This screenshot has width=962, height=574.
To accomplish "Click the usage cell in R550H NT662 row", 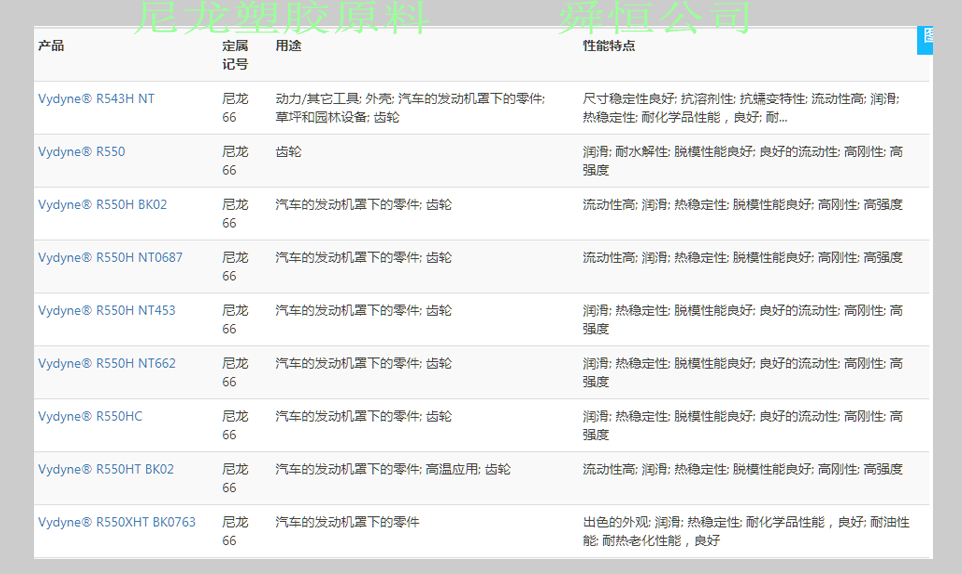I will pyautogui.click(x=363, y=363).
